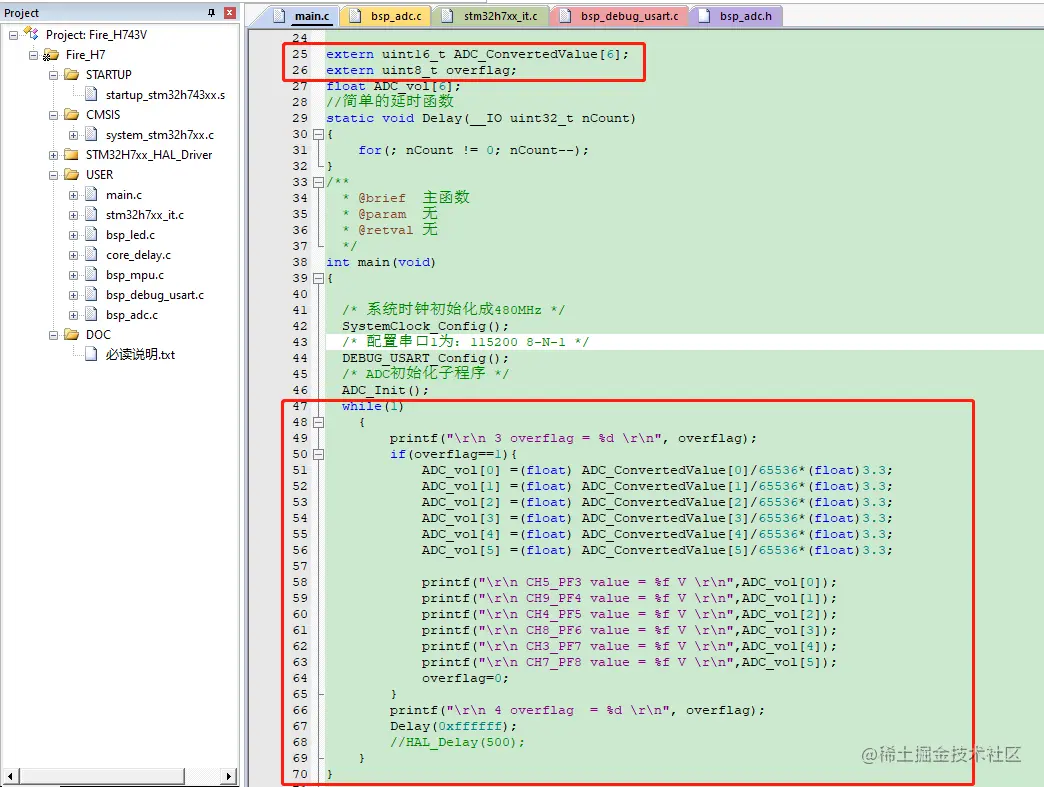The image size is (1044, 787).
Task: Click the STARTUP folder icon
Action: point(71,75)
